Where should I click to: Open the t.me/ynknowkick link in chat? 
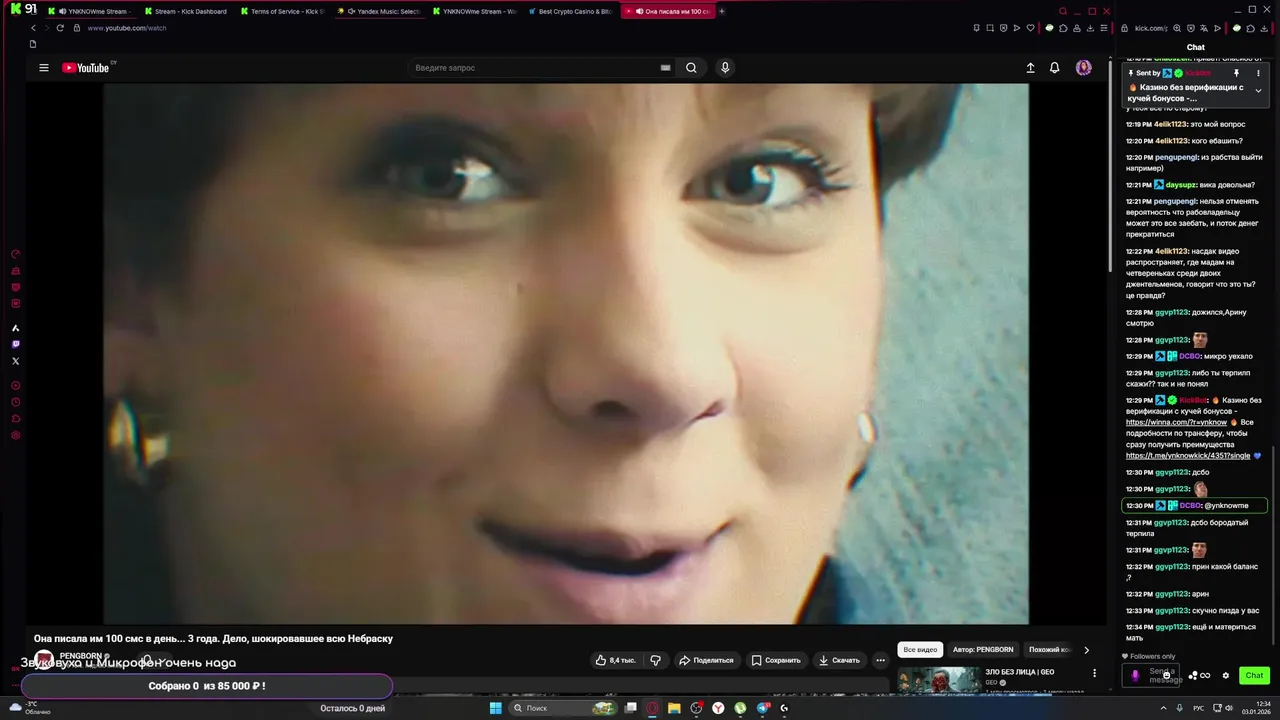(1188, 455)
